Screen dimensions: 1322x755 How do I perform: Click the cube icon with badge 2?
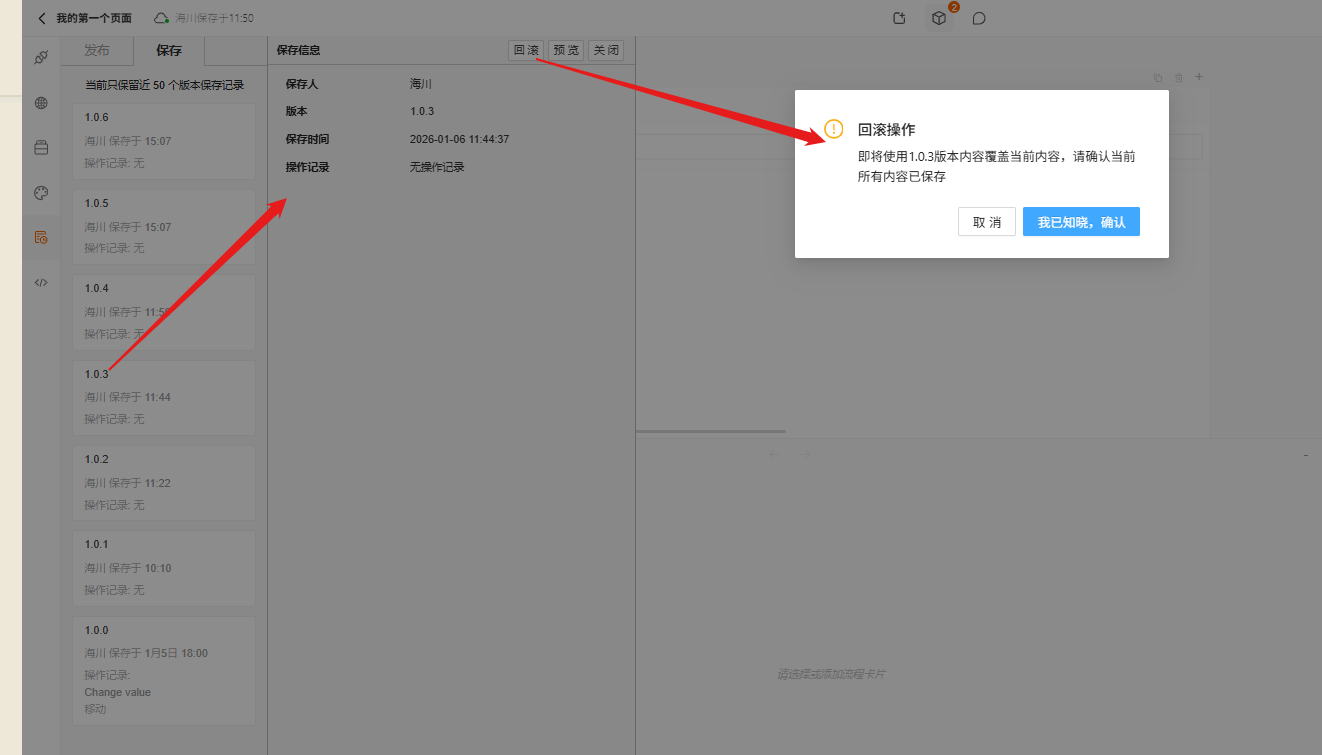(938, 18)
